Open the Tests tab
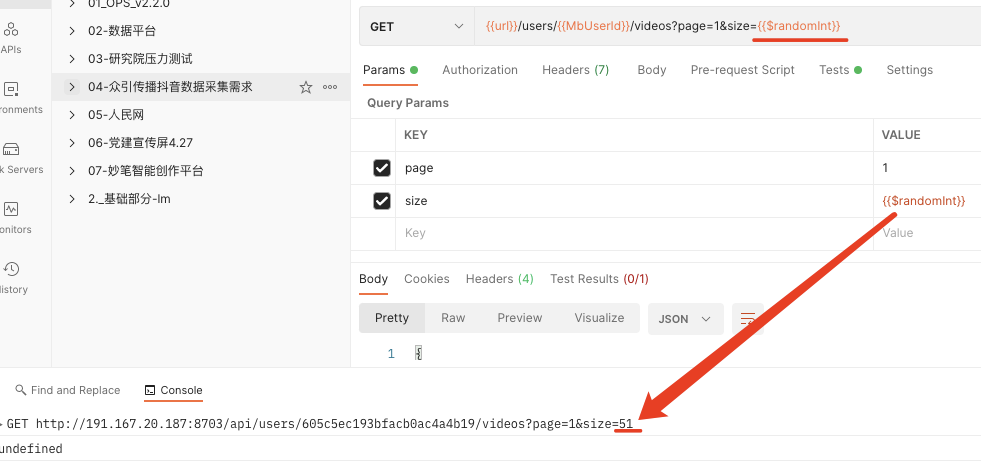981x467 pixels. point(840,70)
